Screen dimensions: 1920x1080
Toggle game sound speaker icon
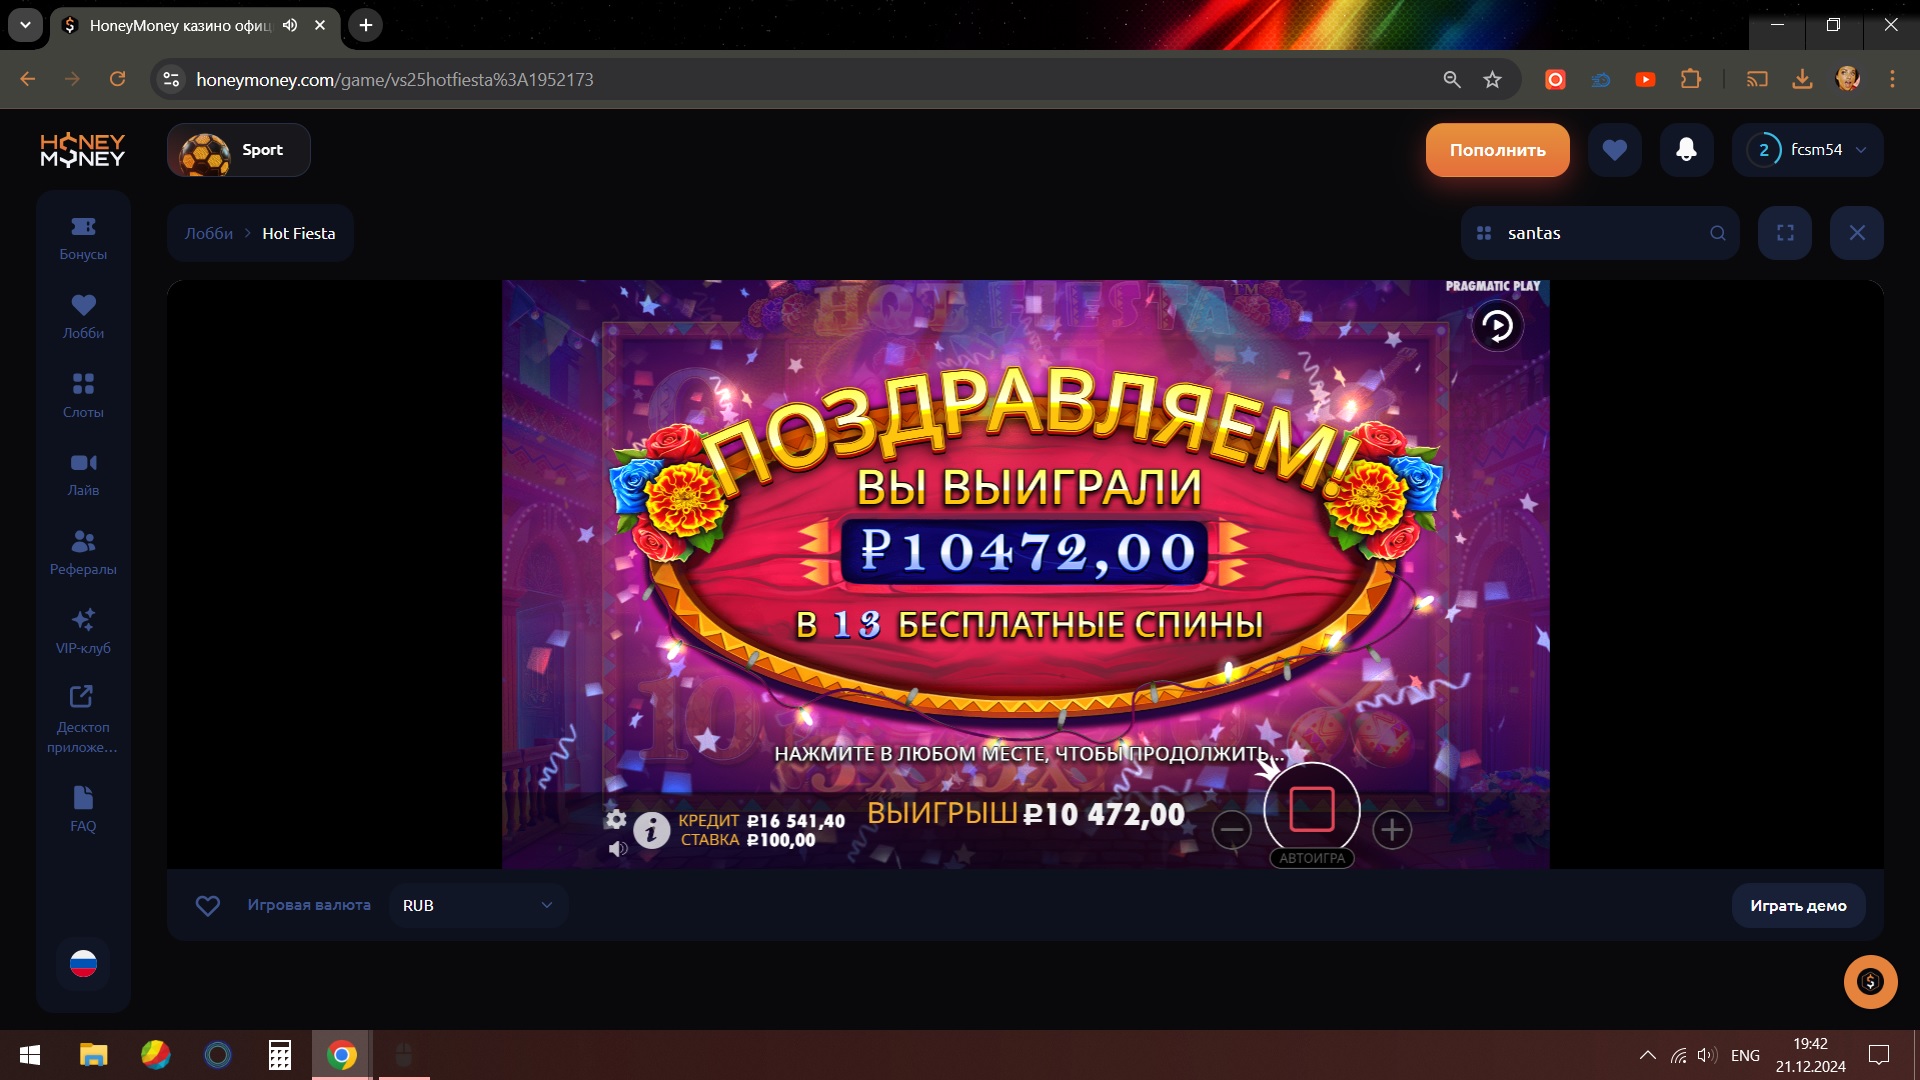(x=618, y=848)
